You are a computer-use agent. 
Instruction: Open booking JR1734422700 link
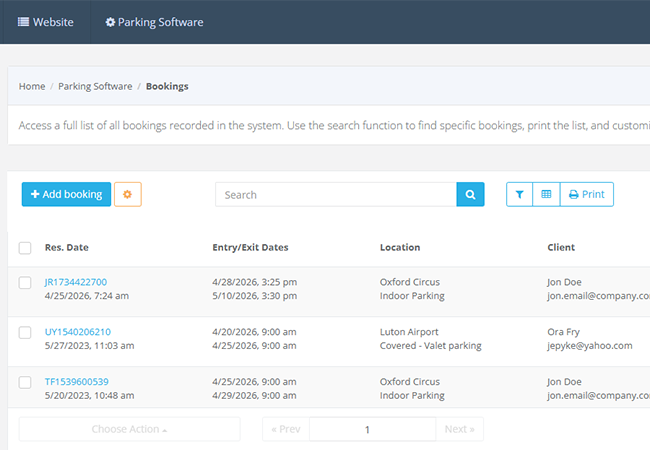pos(76,282)
